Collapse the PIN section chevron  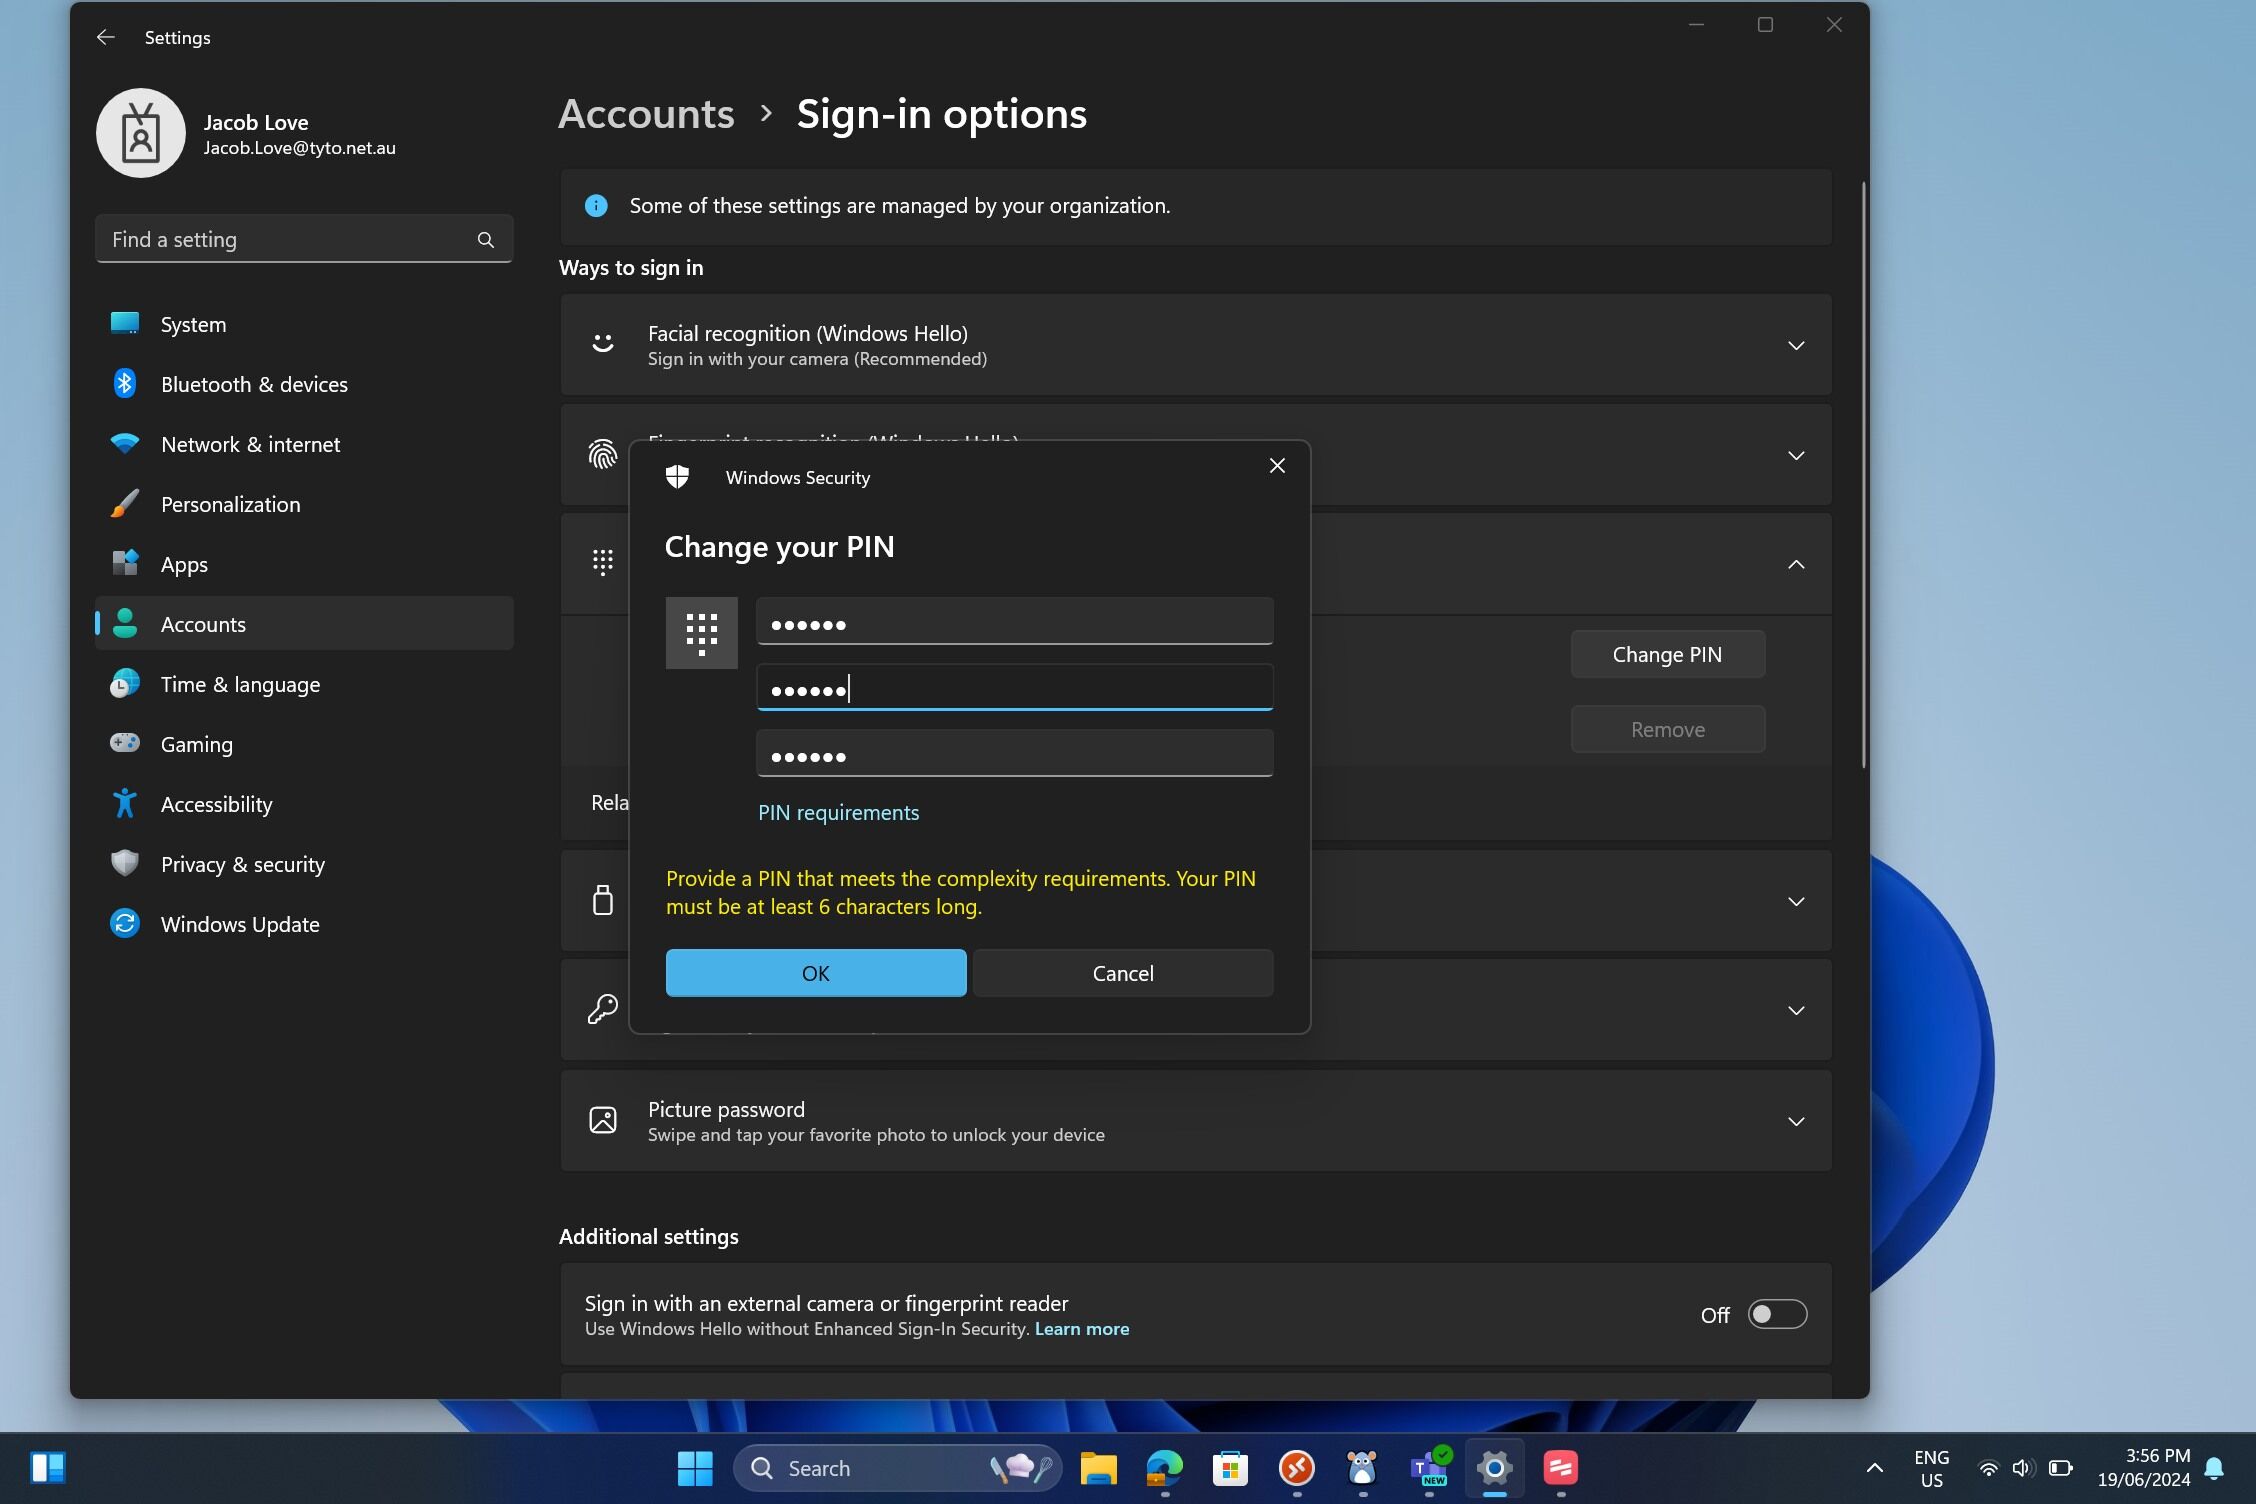click(1795, 565)
